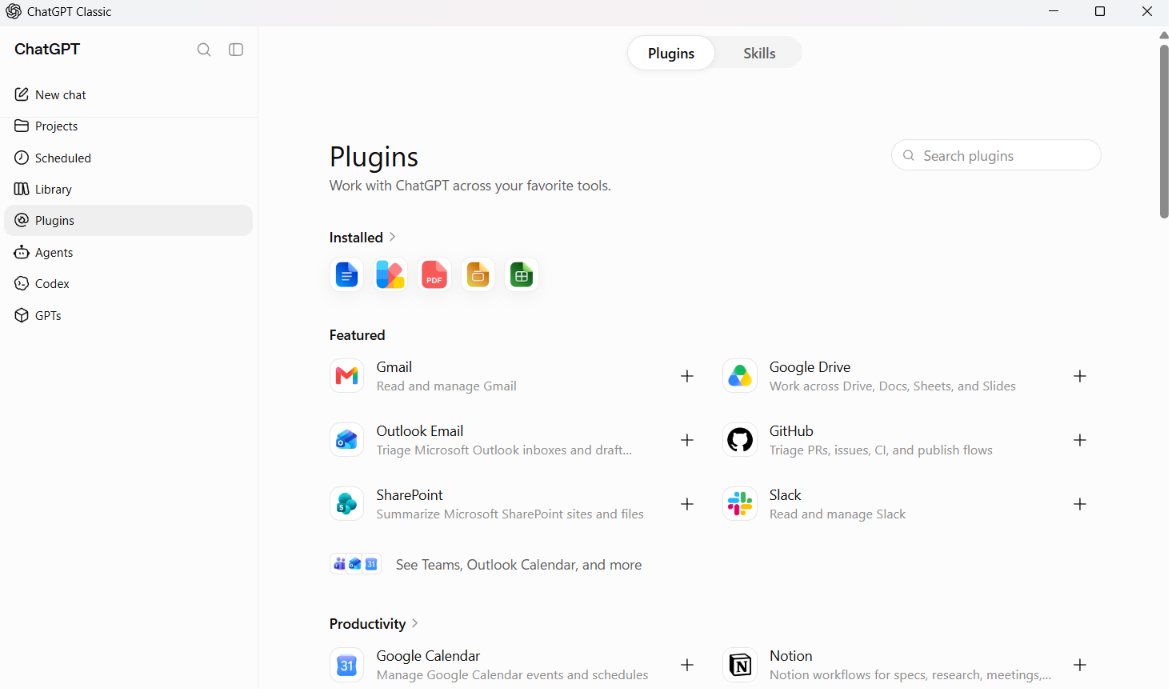This screenshot has width=1169, height=689.
Task: Add the Gmail plugin with plus
Action: tap(687, 376)
